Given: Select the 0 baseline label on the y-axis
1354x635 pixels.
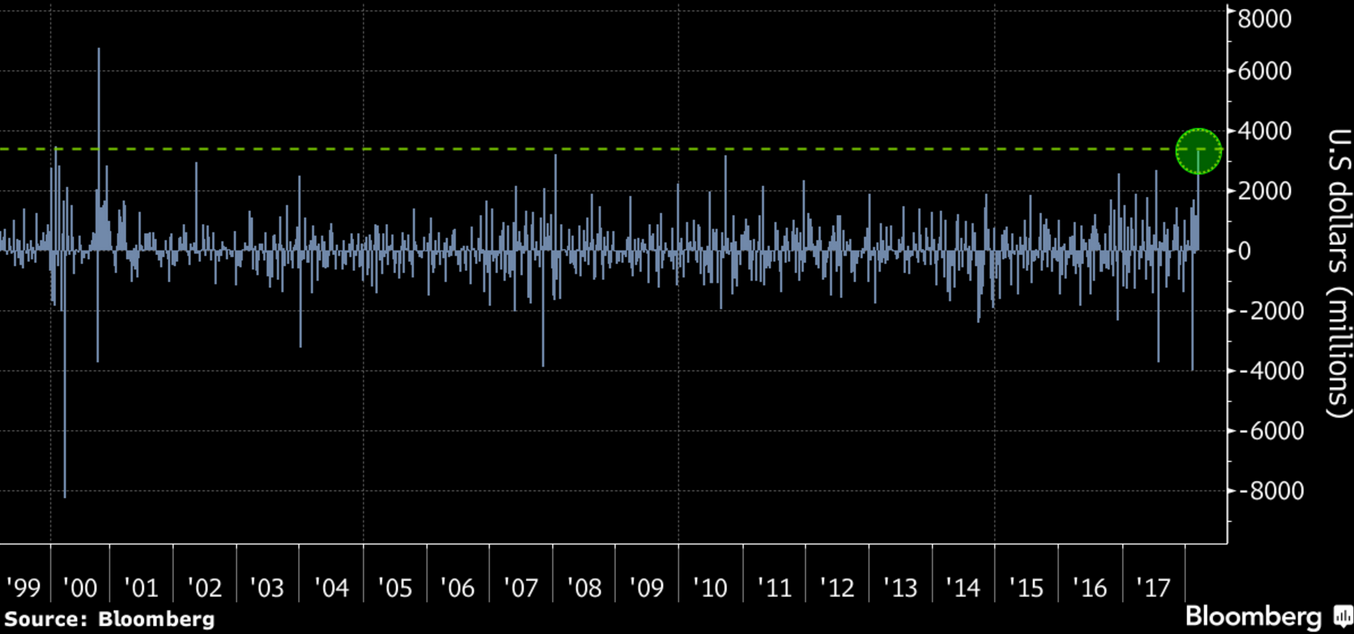Looking at the screenshot, I should pyautogui.click(x=1245, y=251).
